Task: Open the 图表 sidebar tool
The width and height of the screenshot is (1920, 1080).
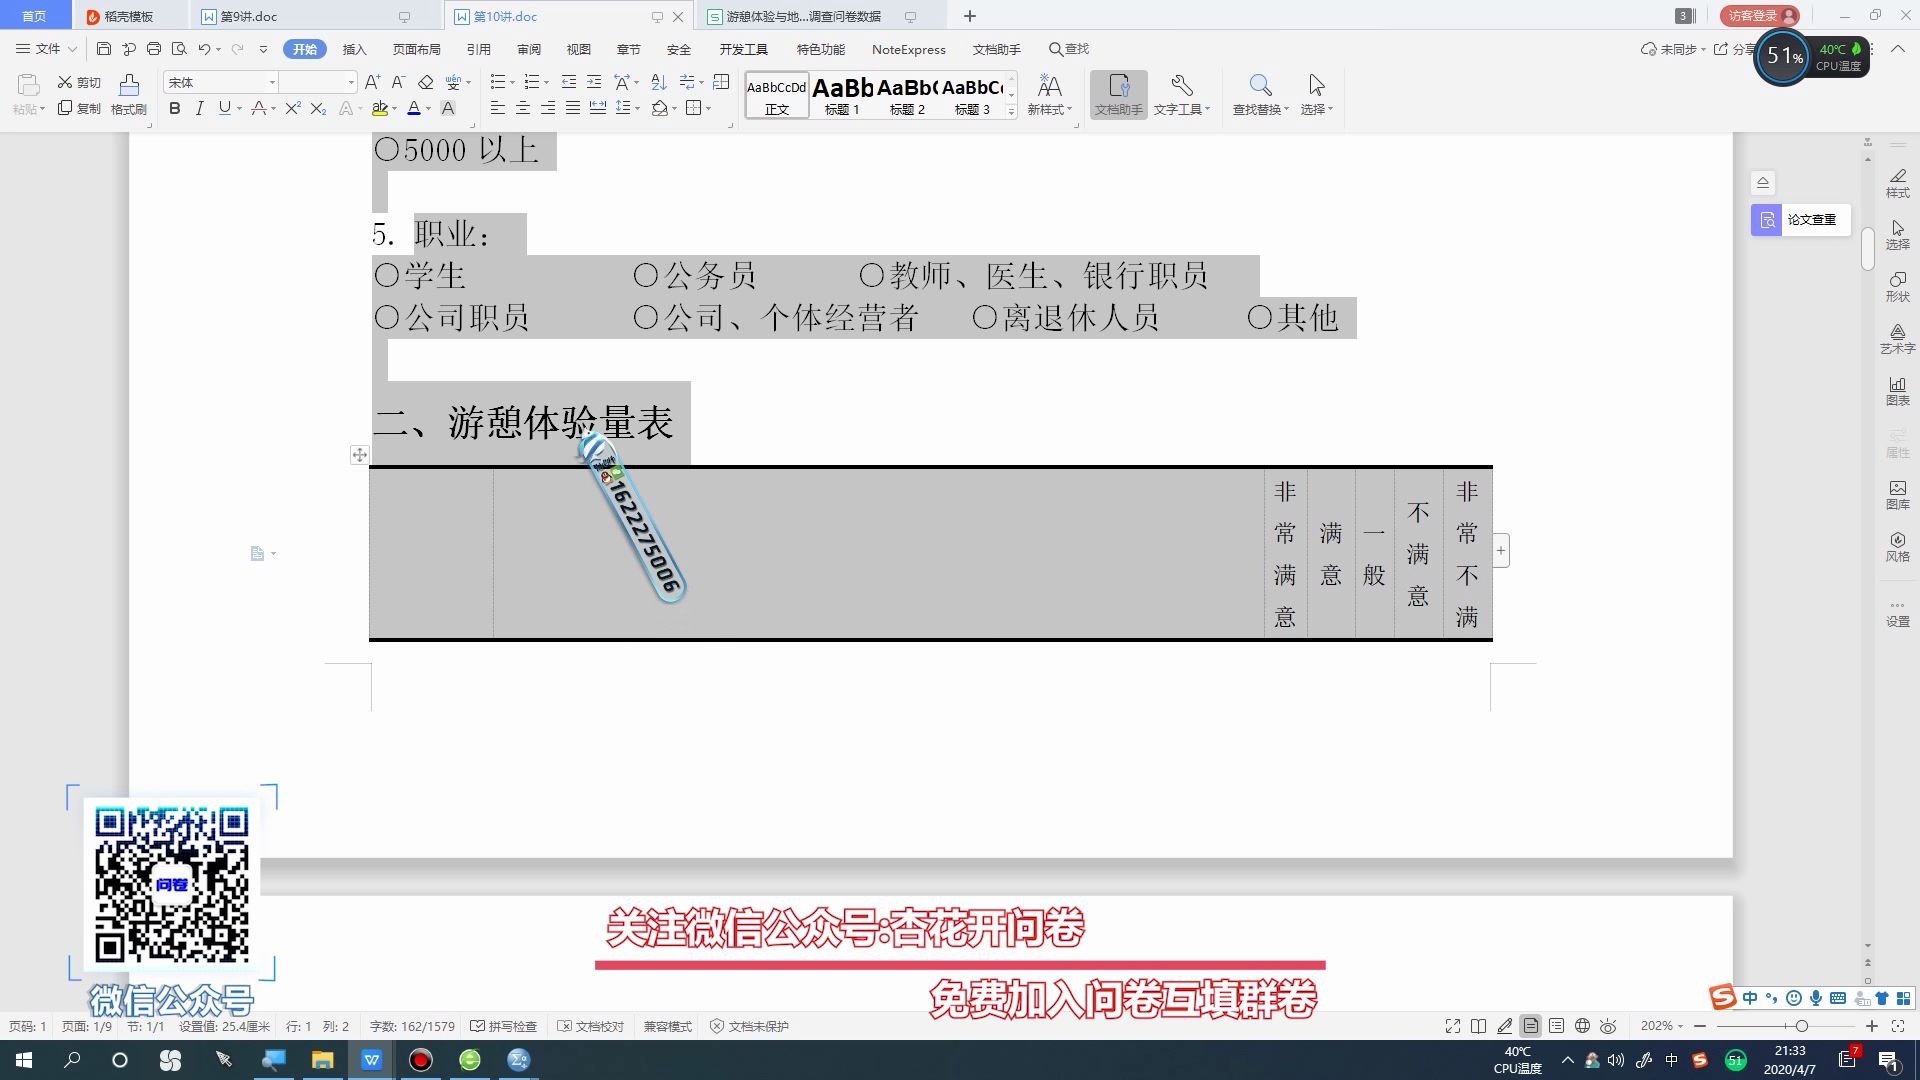Action: tap(1897, 391)
